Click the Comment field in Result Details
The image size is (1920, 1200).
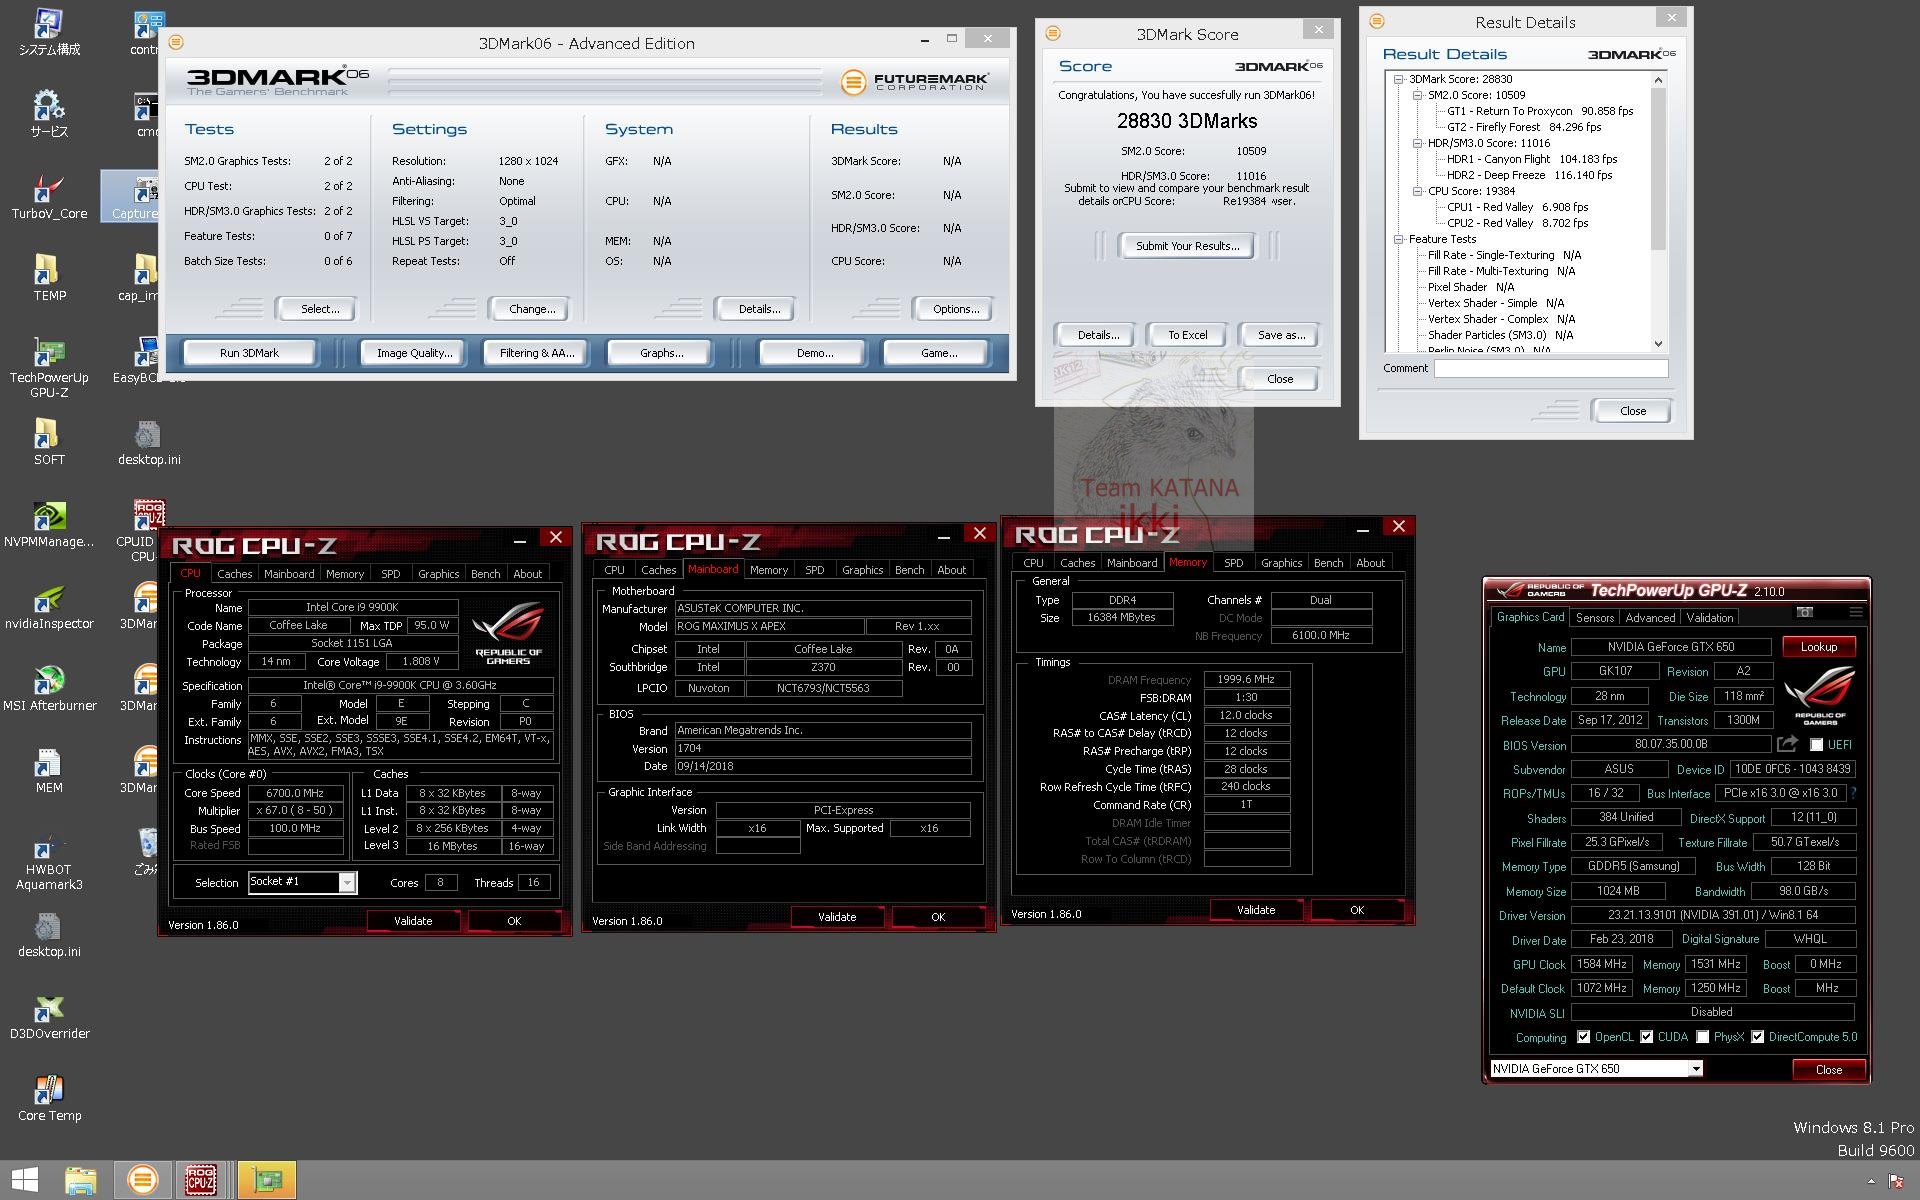1551,369
